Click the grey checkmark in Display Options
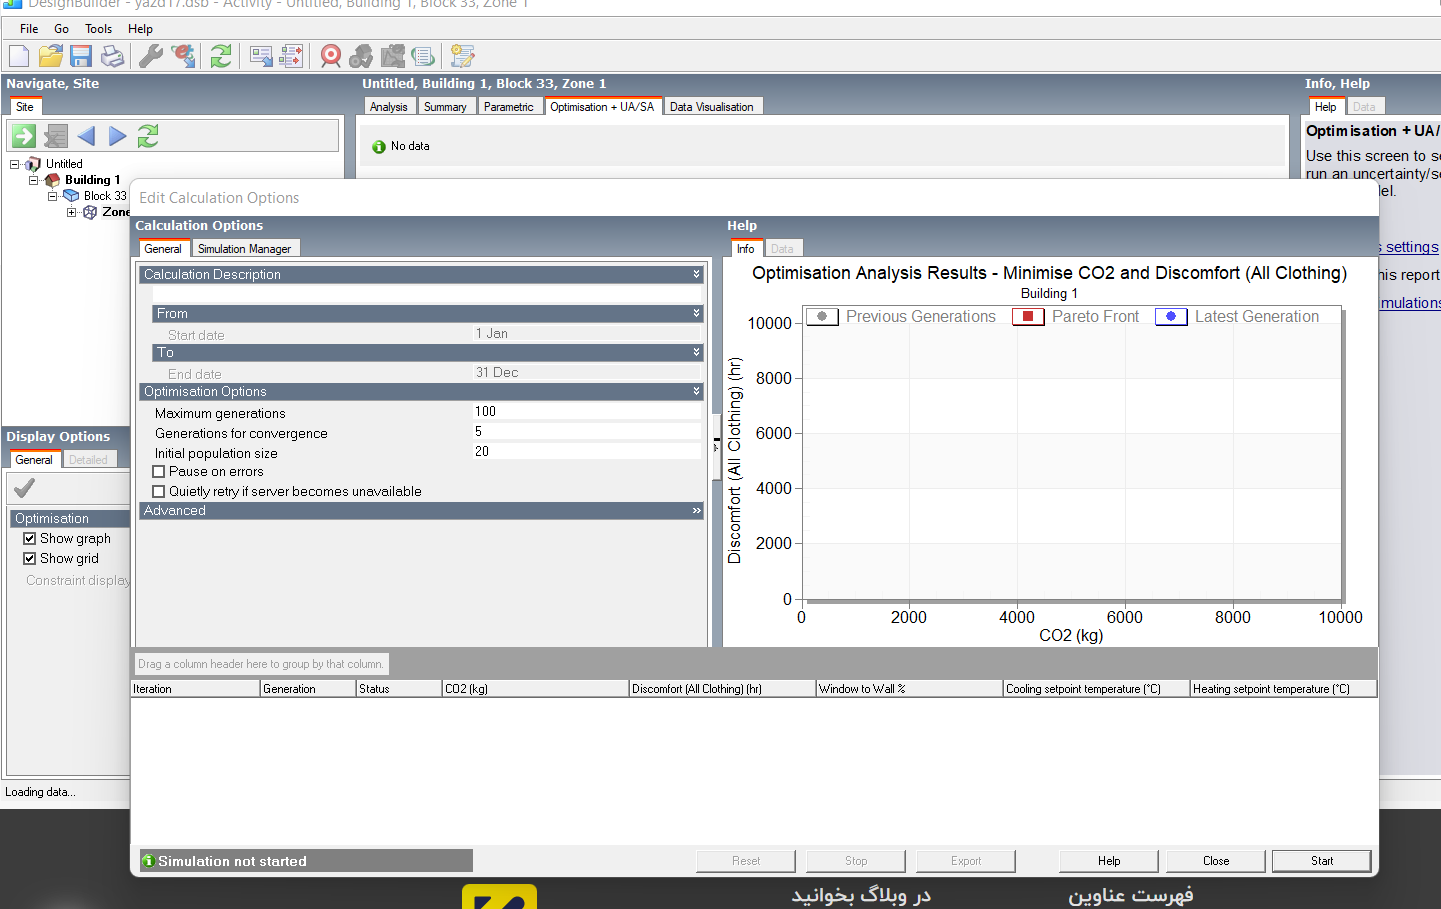 [24, 488]
